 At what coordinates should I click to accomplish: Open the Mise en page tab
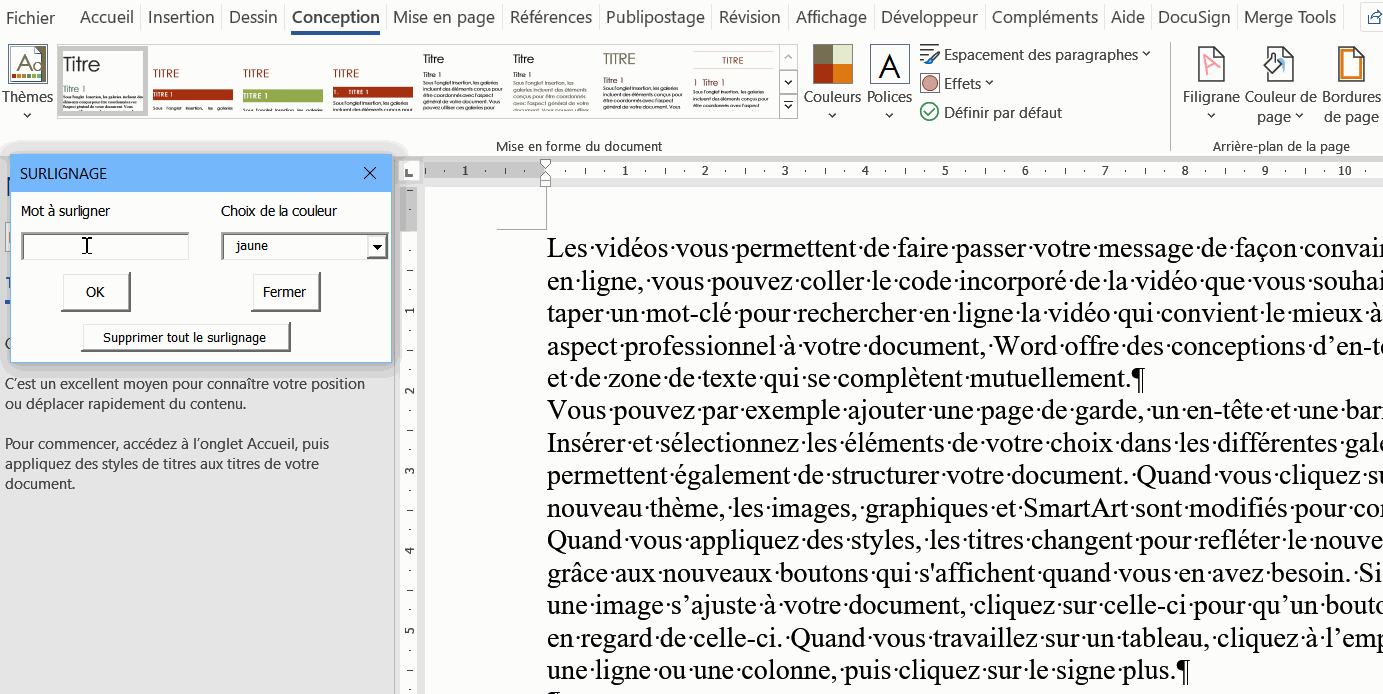click(x=444, y=17)
